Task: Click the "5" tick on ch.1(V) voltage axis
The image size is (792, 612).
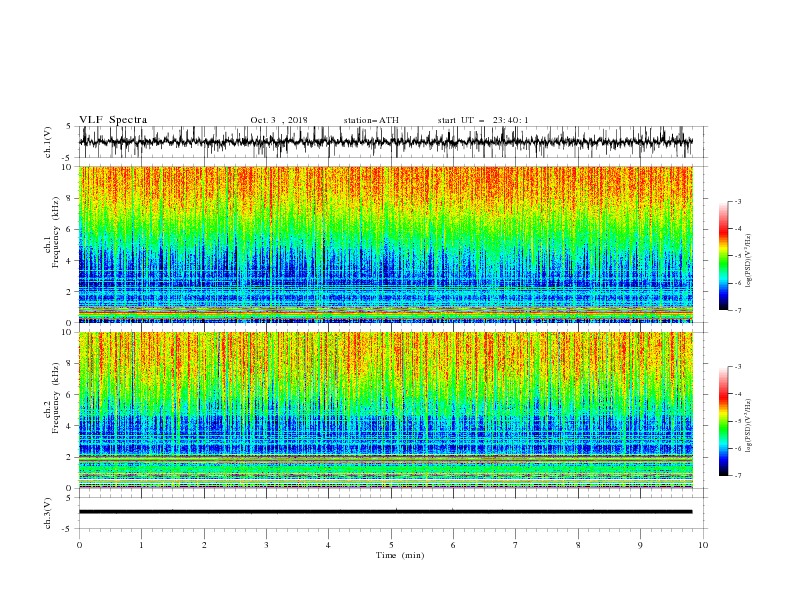Action: [69, 127]
